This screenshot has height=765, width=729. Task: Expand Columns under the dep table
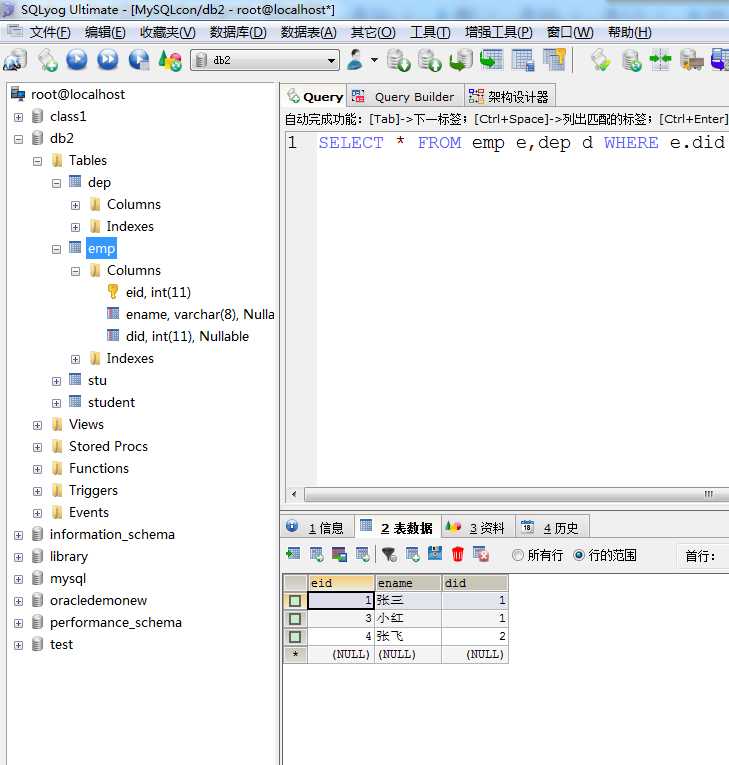tap(76, 205)
